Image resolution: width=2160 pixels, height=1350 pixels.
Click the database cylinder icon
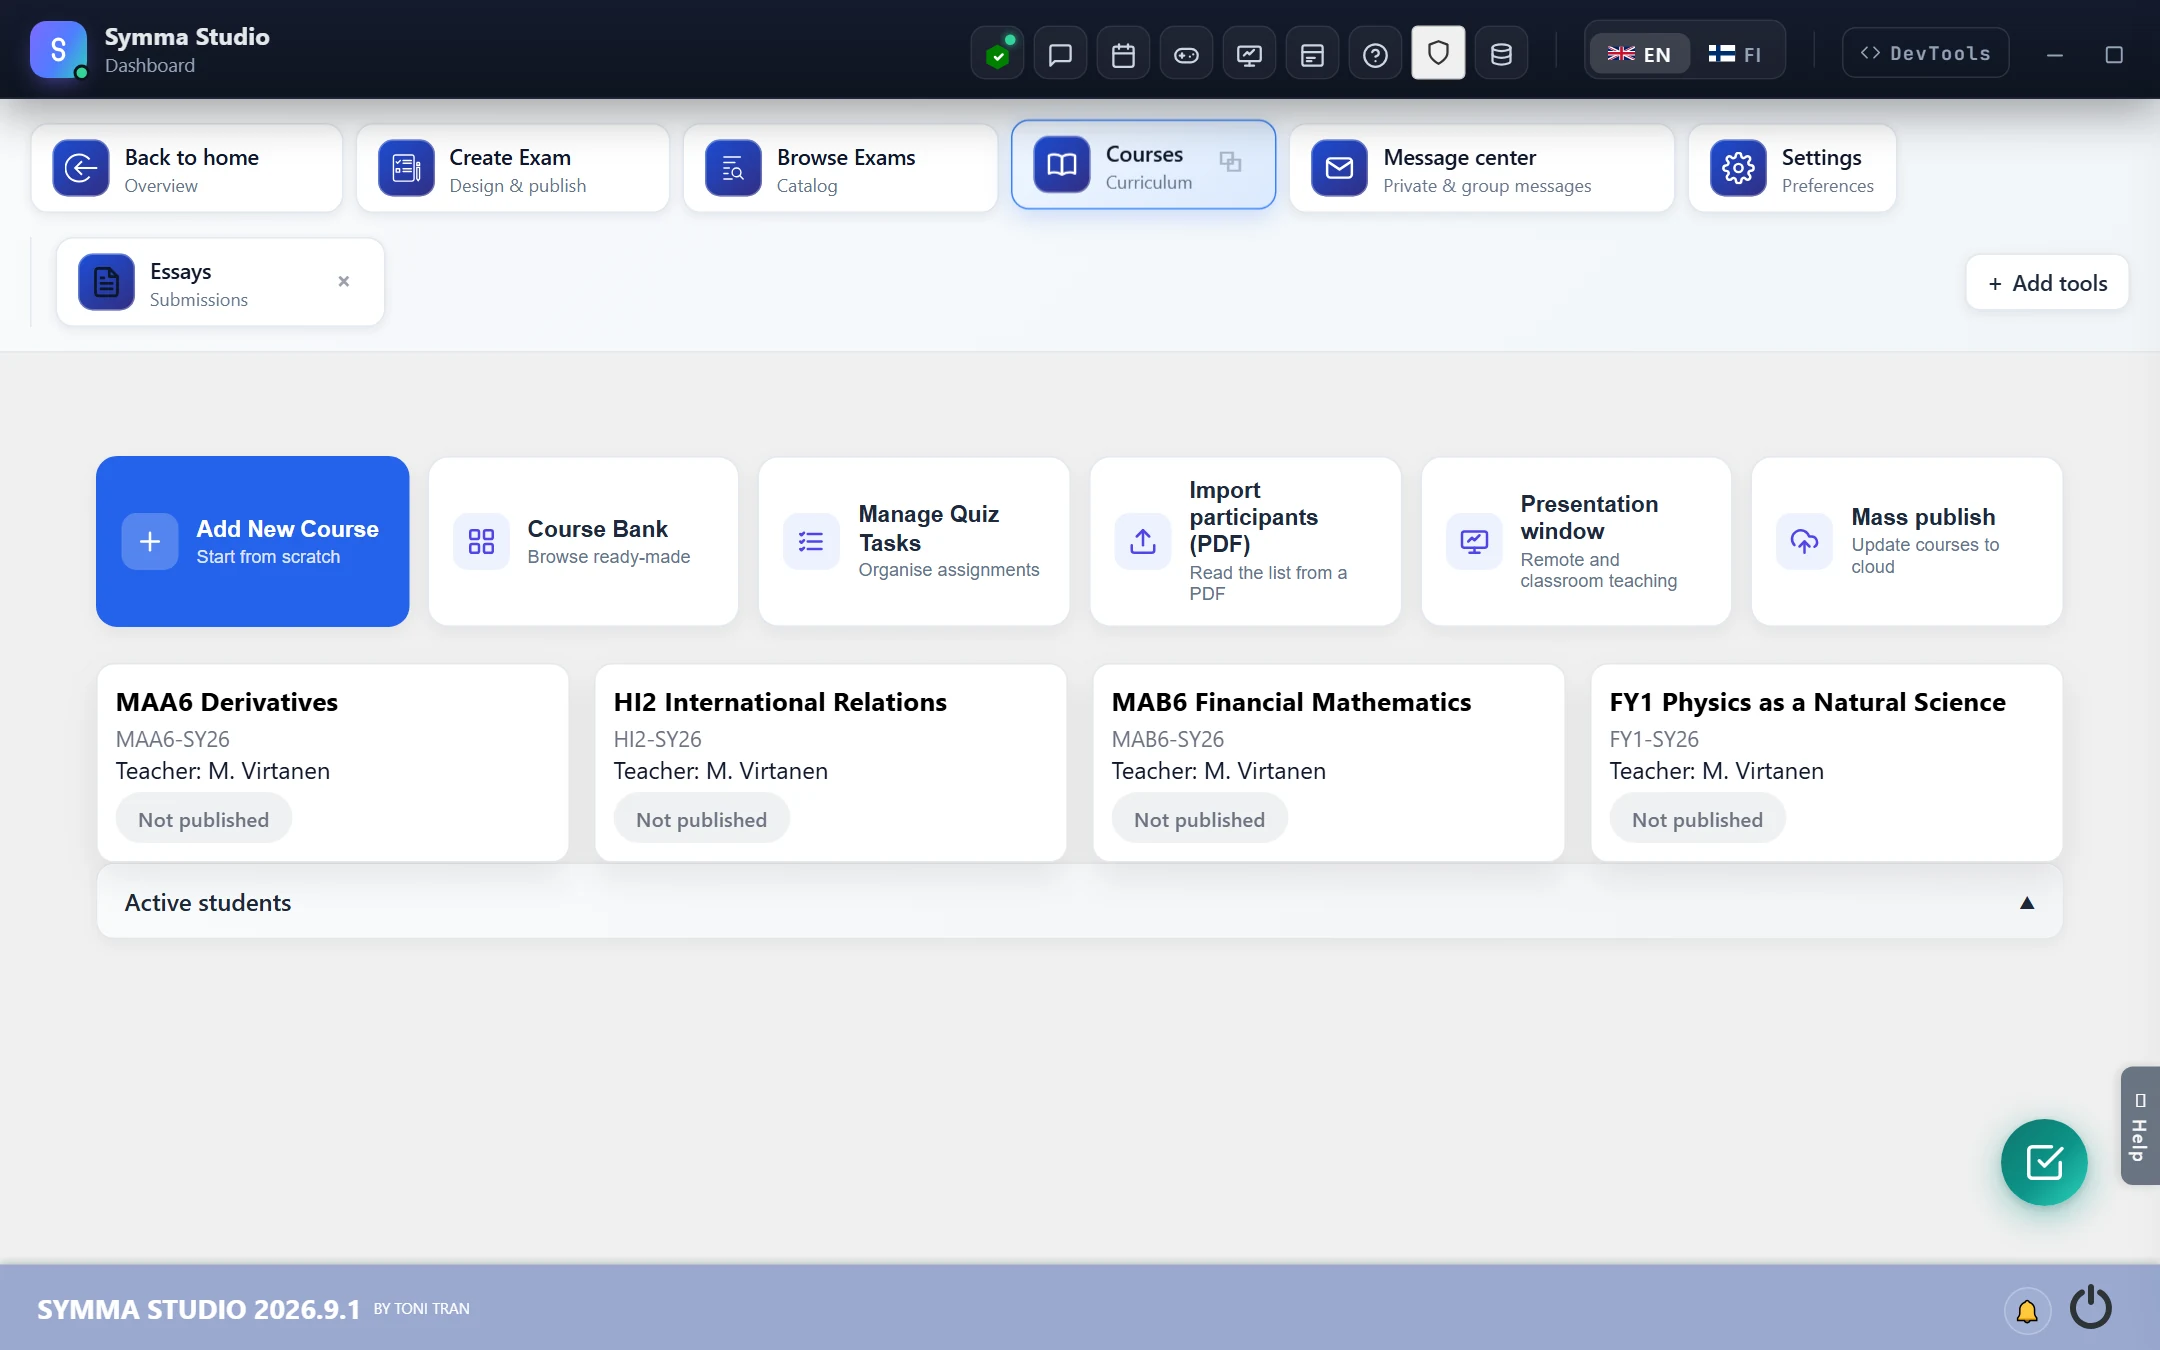(x=1501, y=54)
